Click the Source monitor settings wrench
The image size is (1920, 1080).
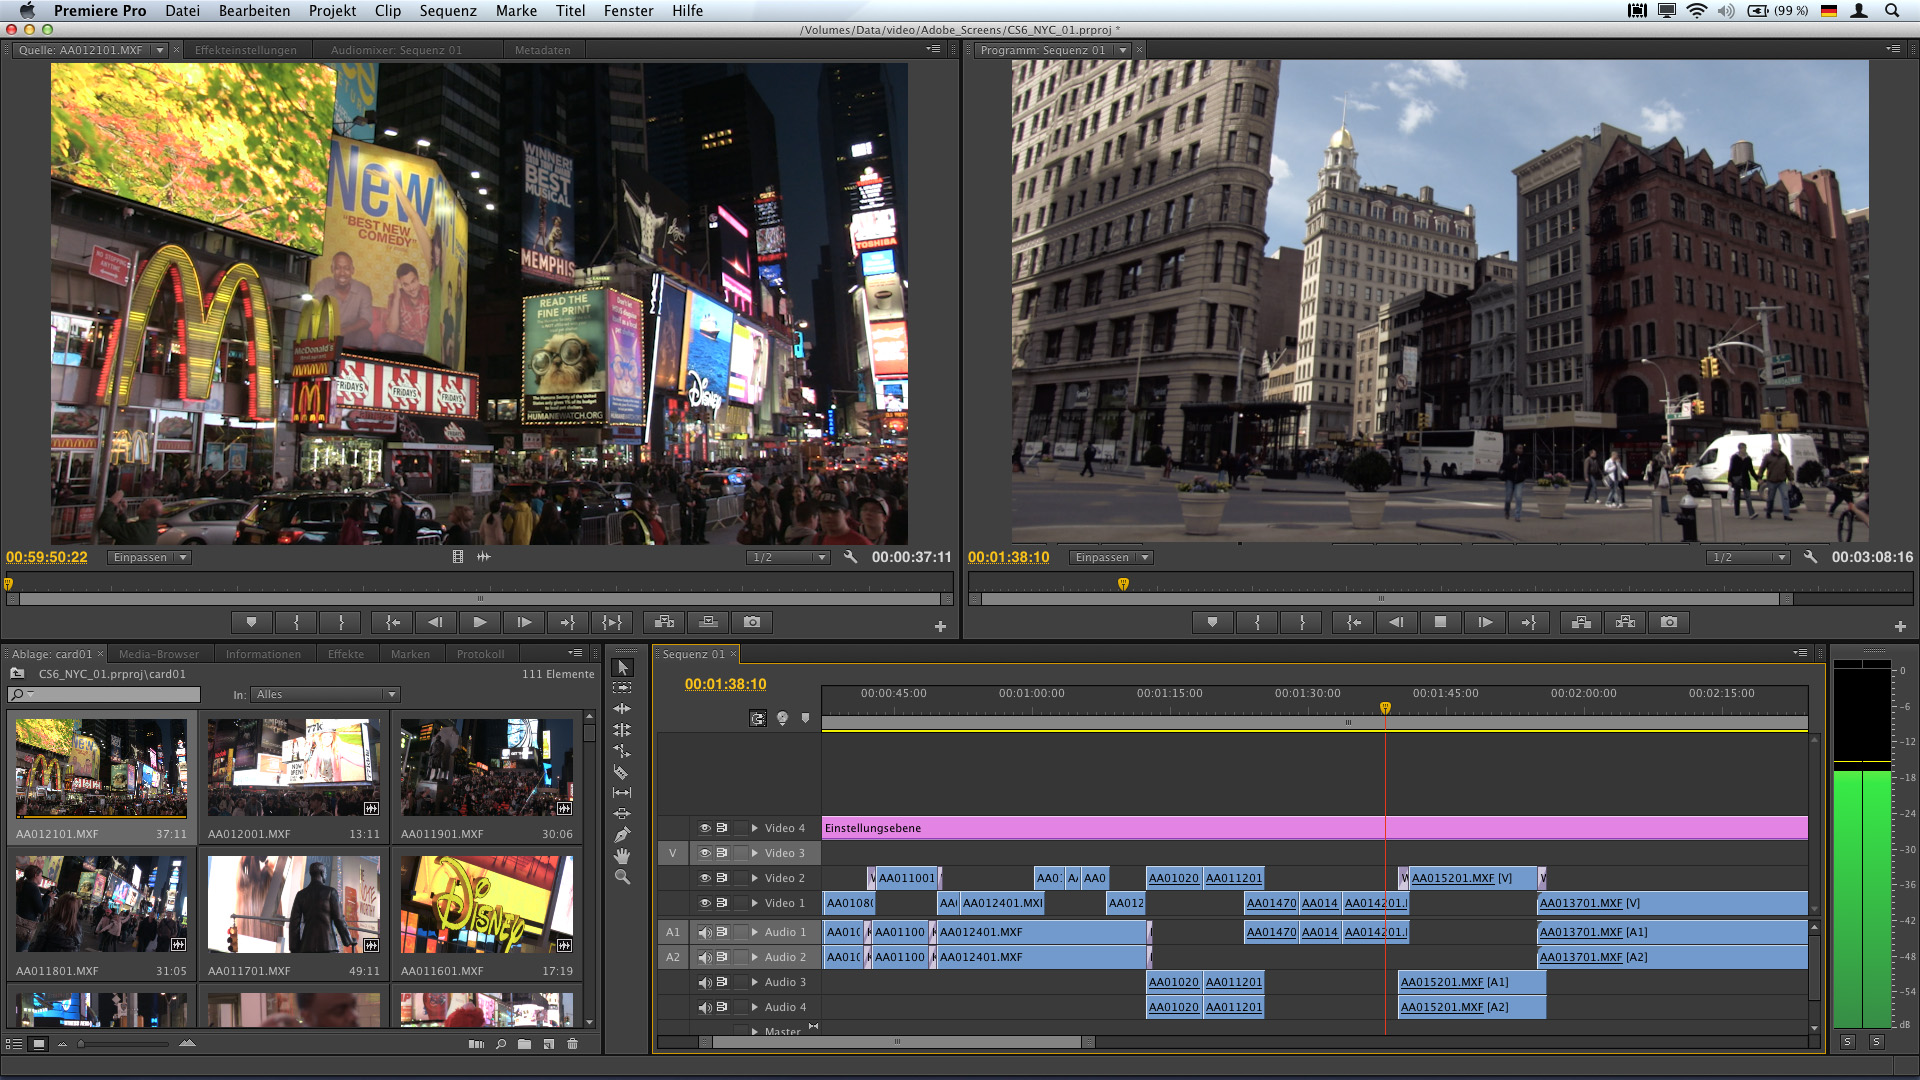click(851, 557)
